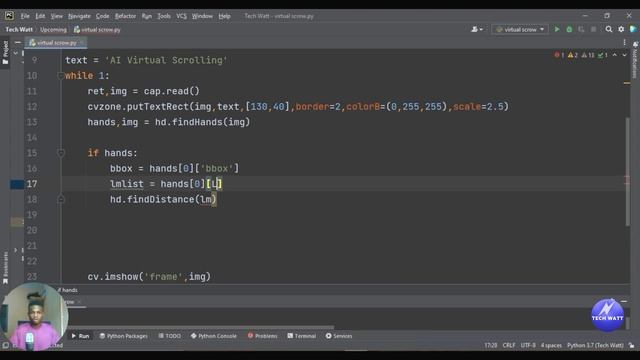
Task: Click the Upcoming folder breadcrumb
Action: (x=53, y=30)
